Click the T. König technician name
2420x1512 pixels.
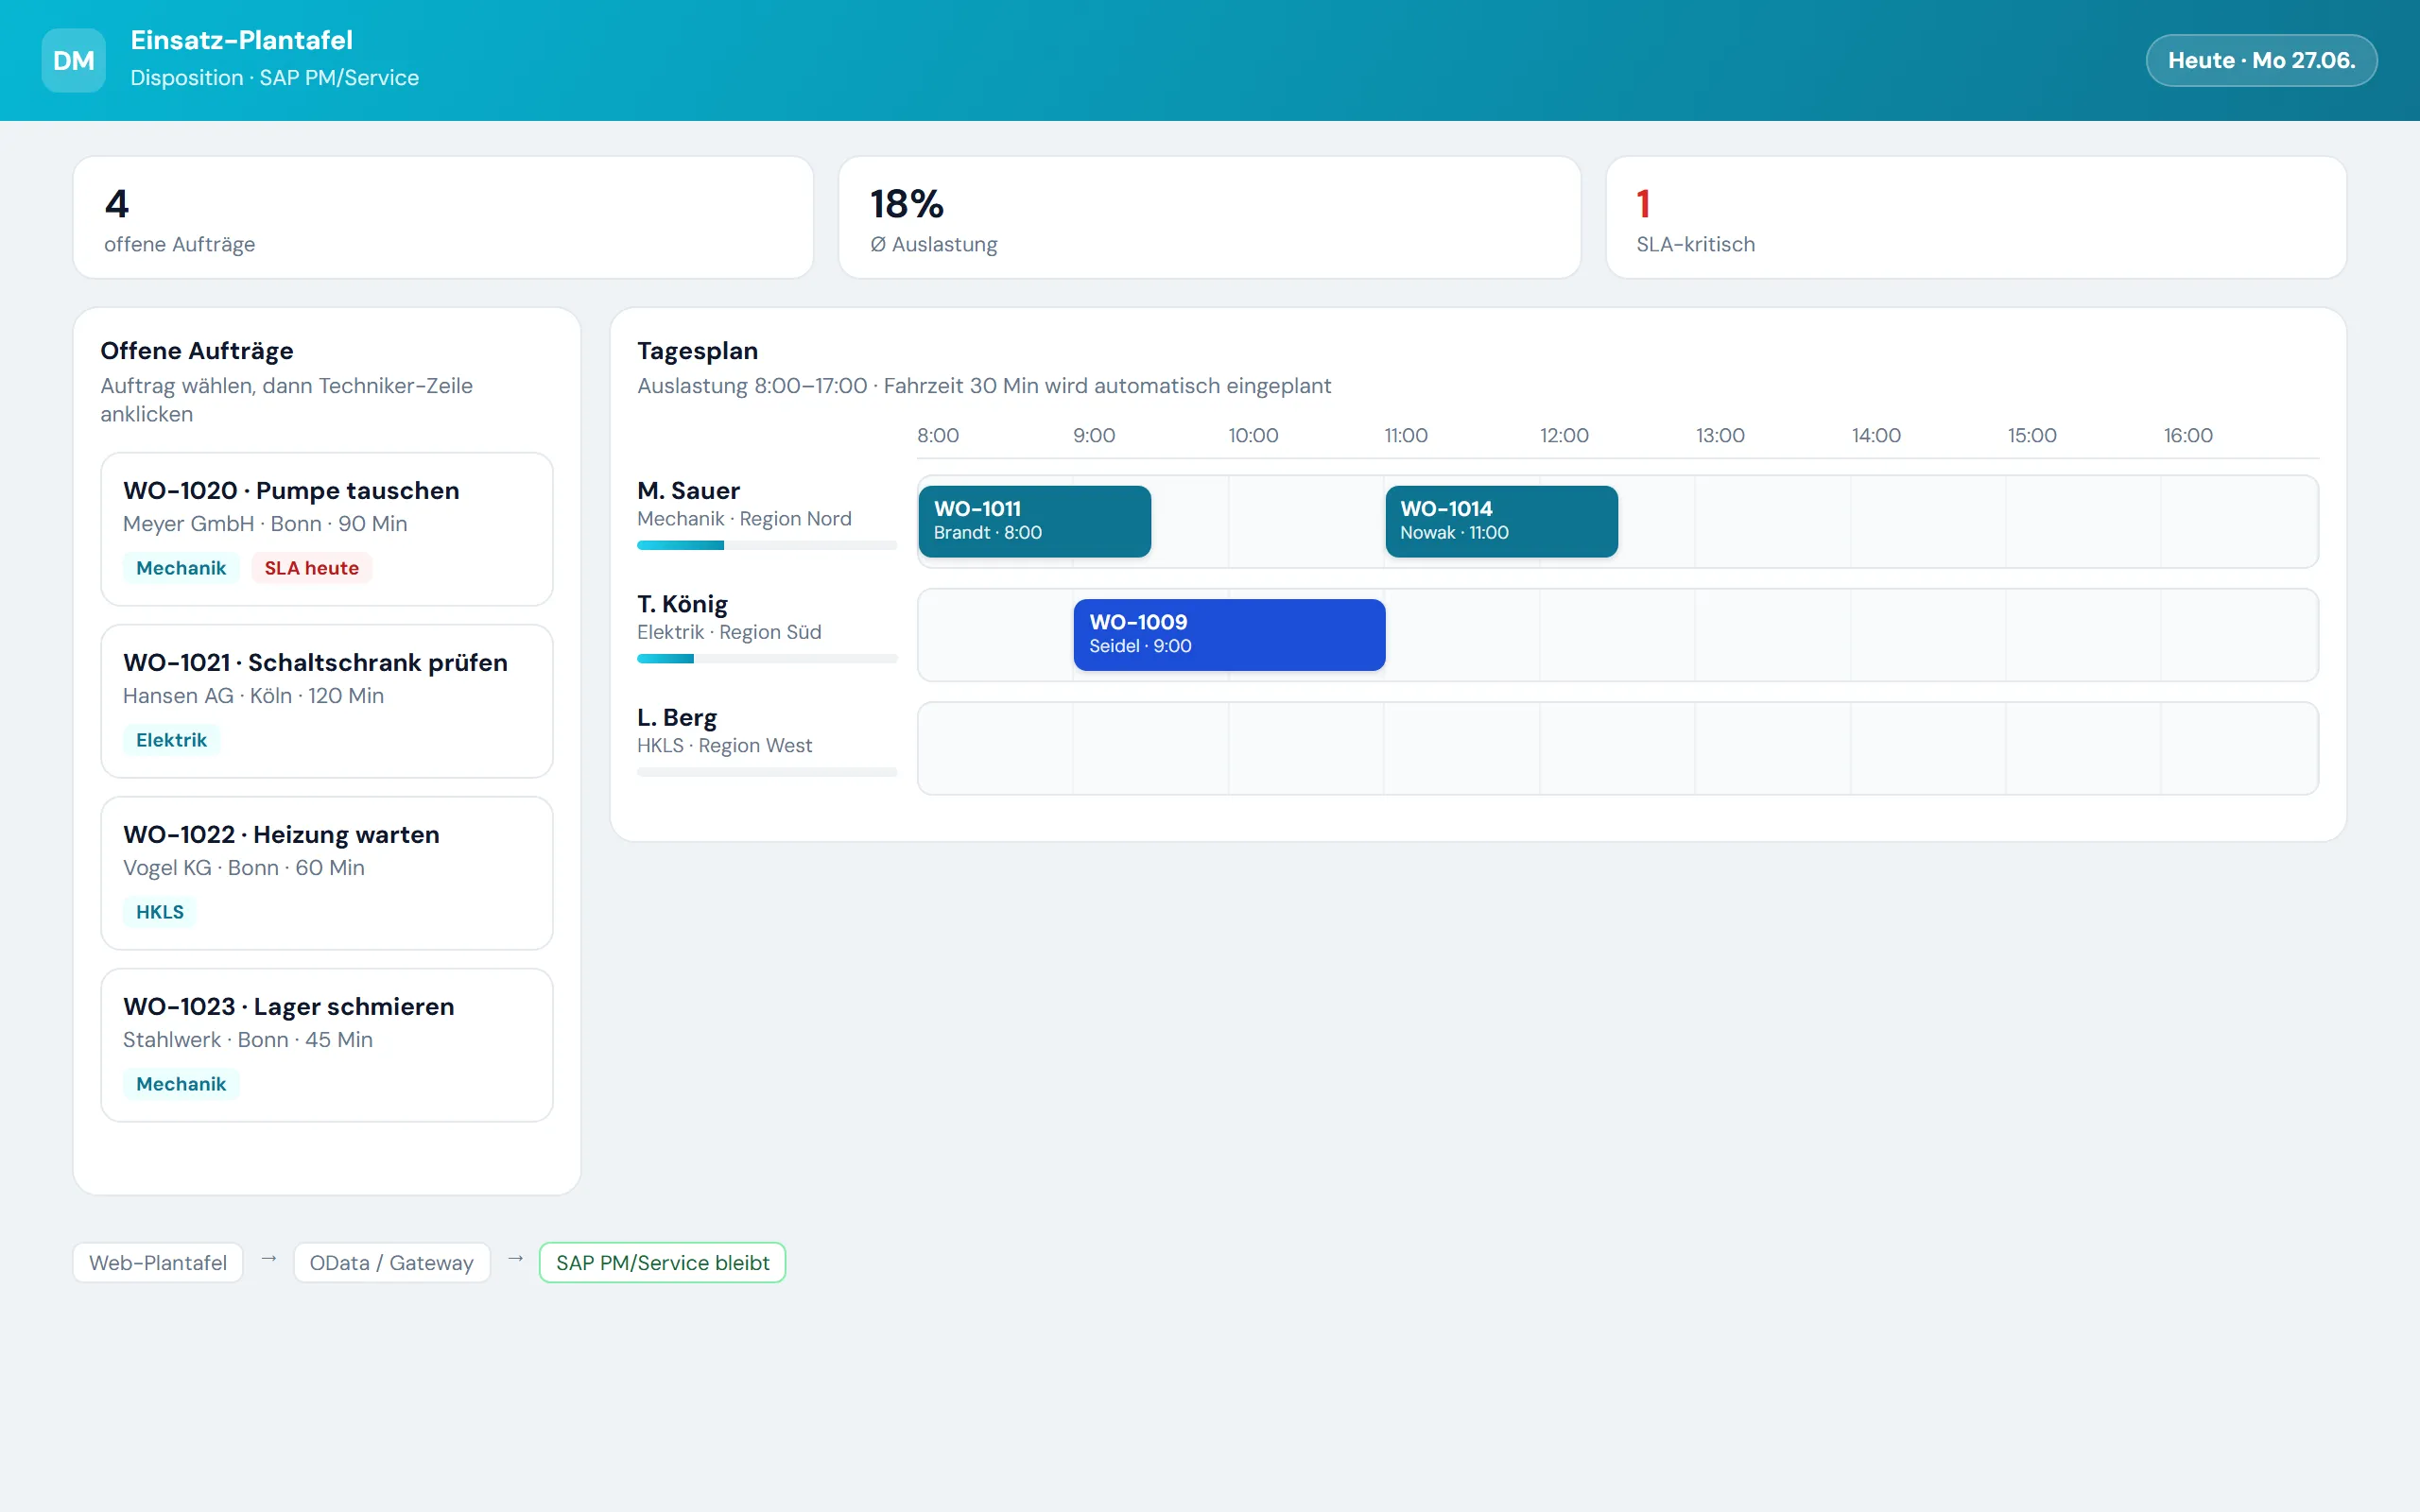click(x=682, y=604)
